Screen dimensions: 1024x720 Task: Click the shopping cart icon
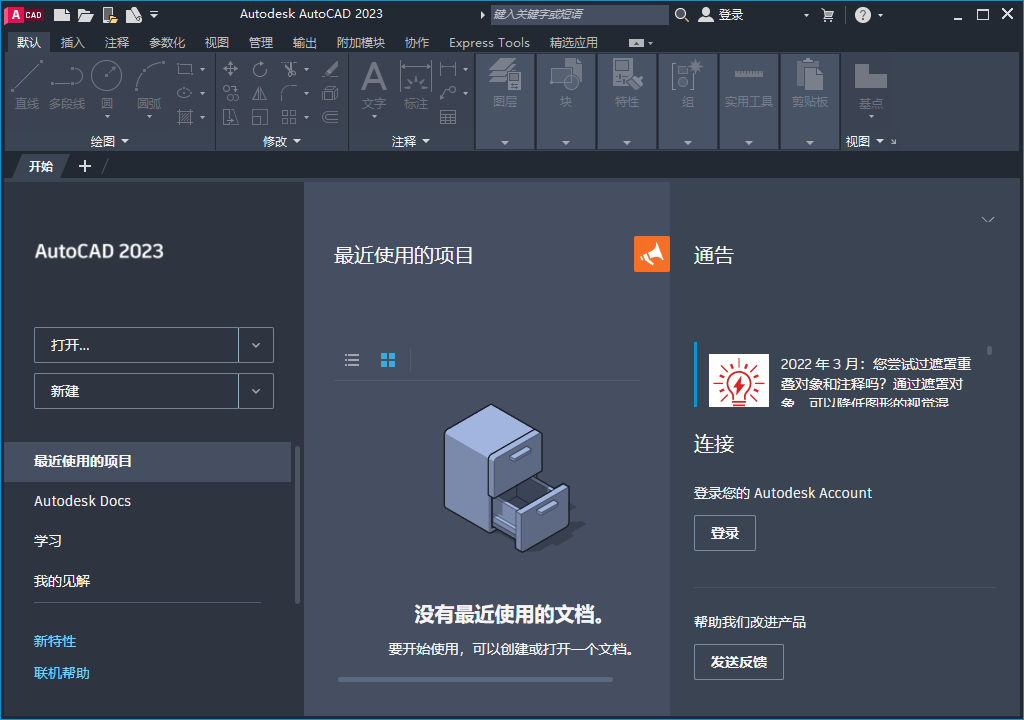827,15
